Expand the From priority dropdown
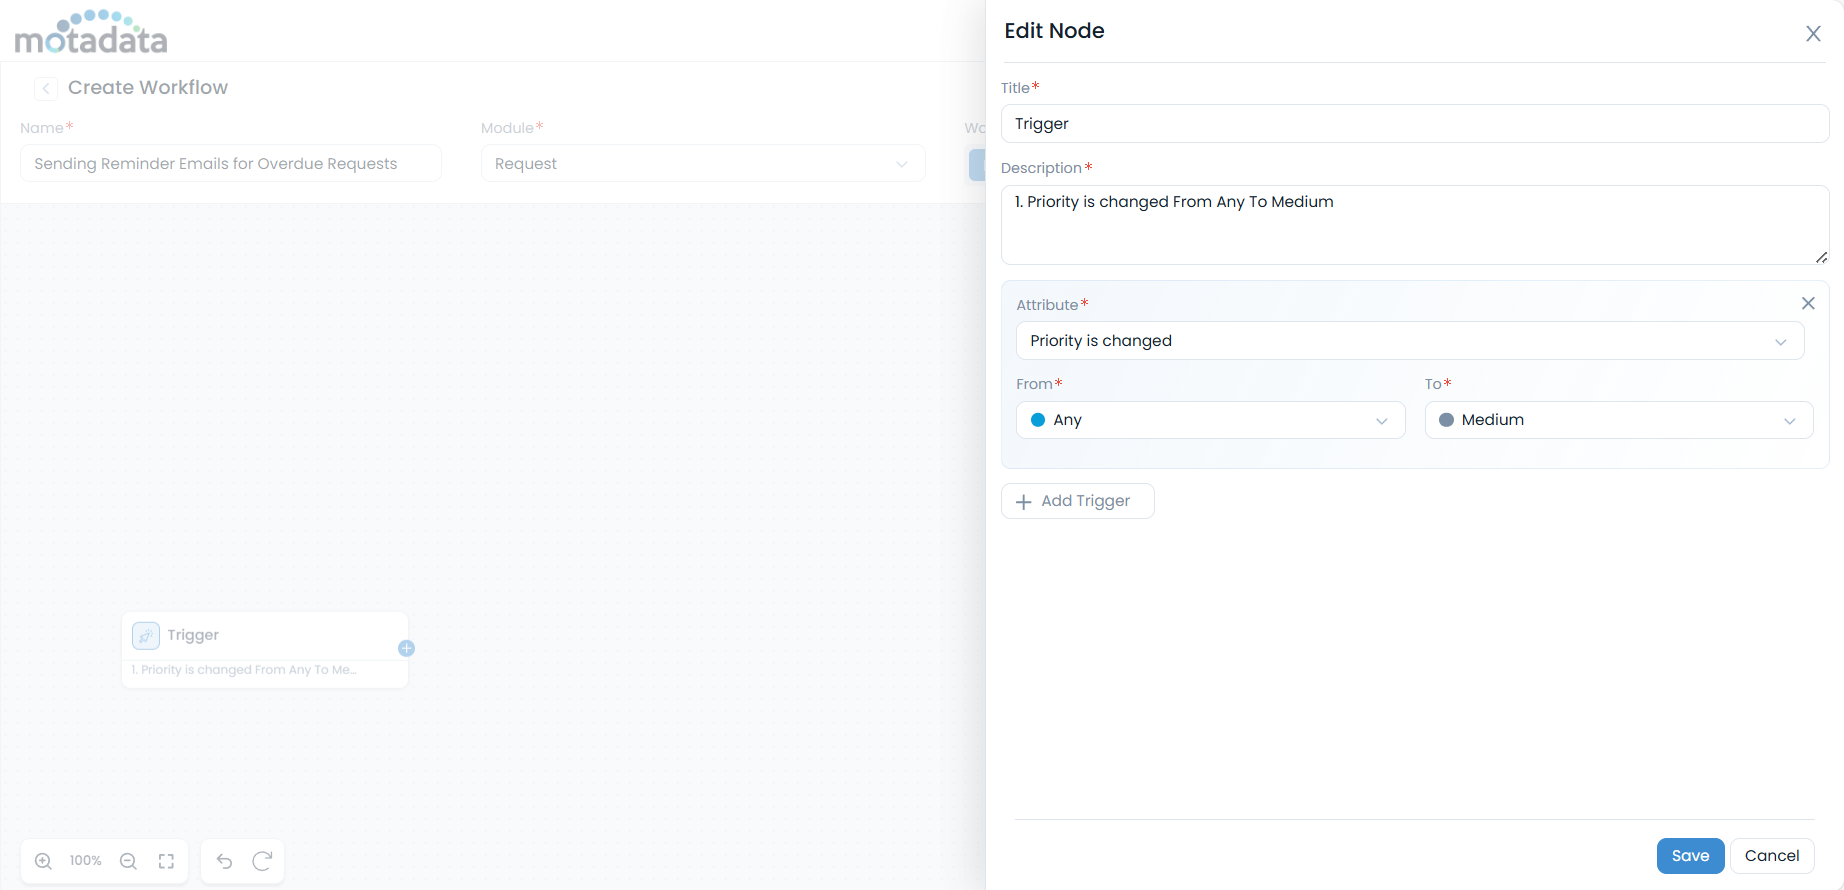Viewport: 1844px width, 890px height. click(x=1210, y=420)
